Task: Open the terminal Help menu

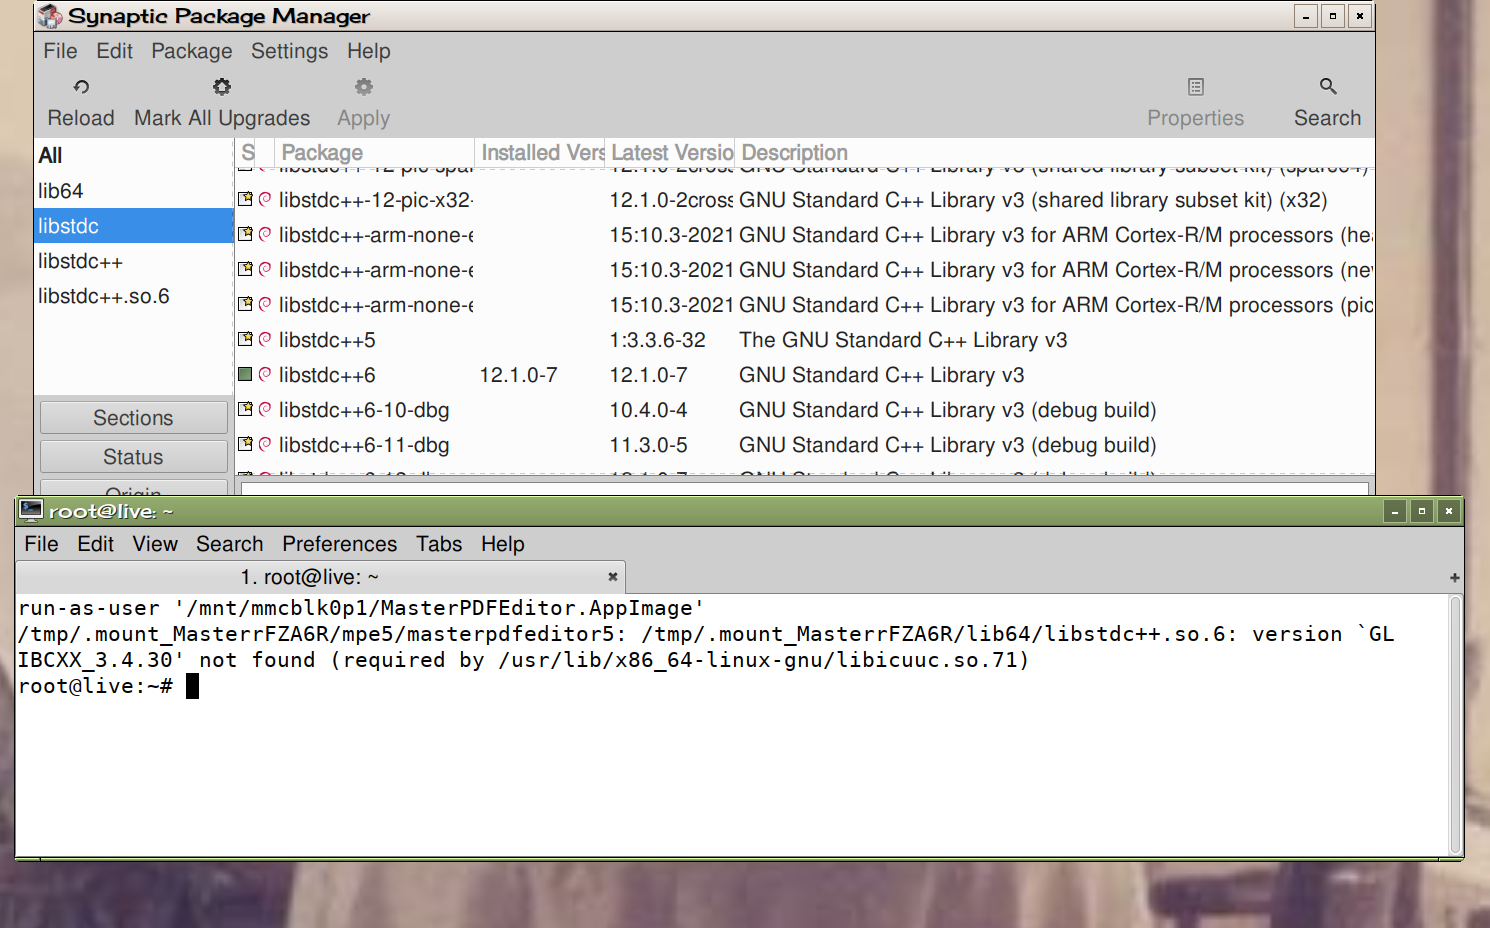Action: [x=502, y=544]
